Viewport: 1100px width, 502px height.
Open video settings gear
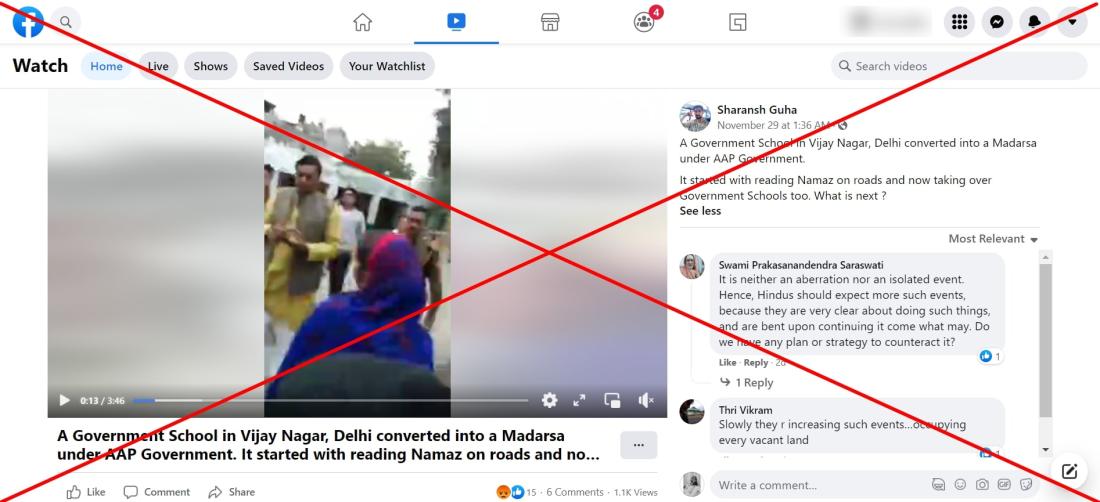pos(549,400)
